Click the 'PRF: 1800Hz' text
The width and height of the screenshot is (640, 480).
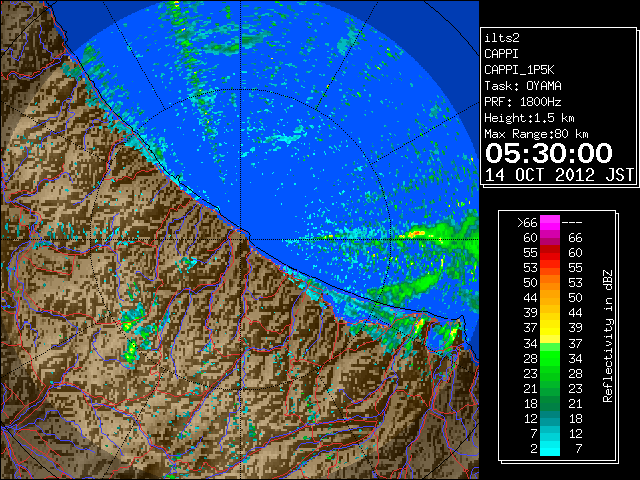coord(522,102)
